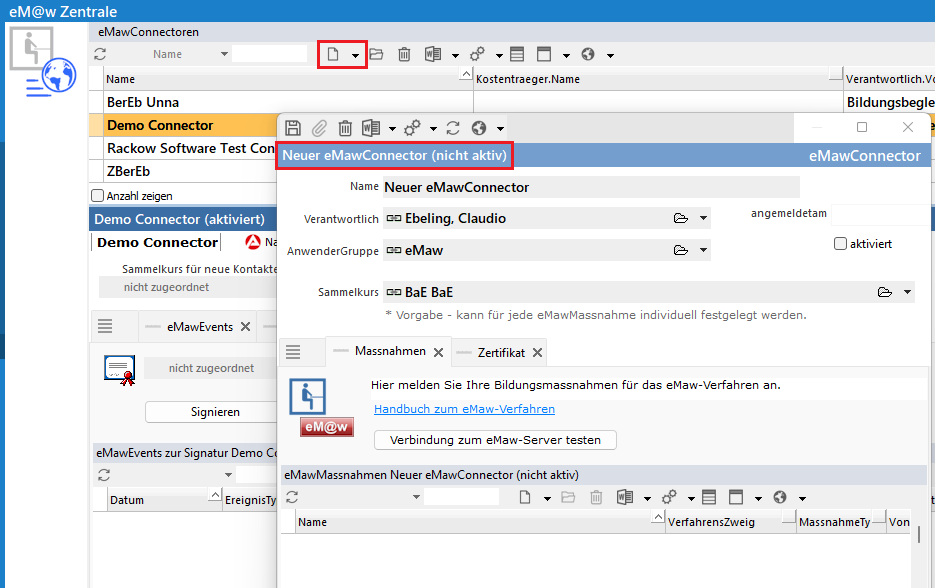
Task: Expand the Verantwortlich dropdown arrow
Action: (704, 219)
